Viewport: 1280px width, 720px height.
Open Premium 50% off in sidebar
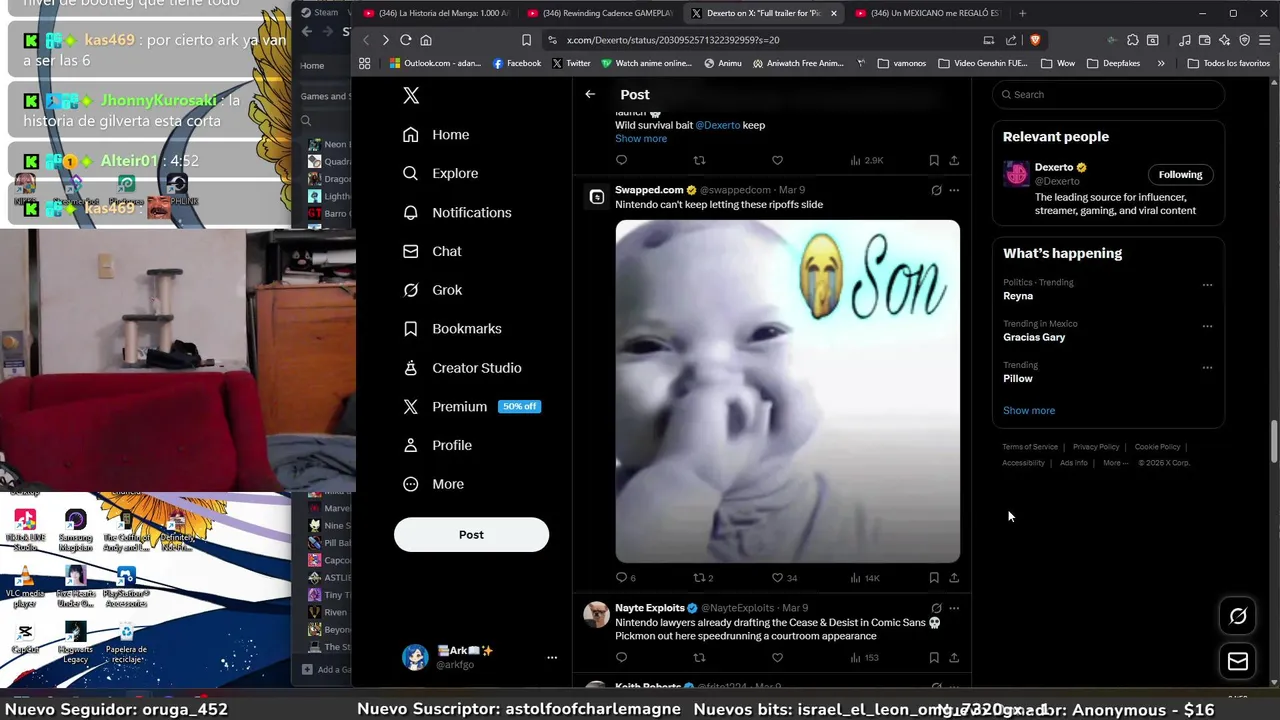[x=471, y=407]
